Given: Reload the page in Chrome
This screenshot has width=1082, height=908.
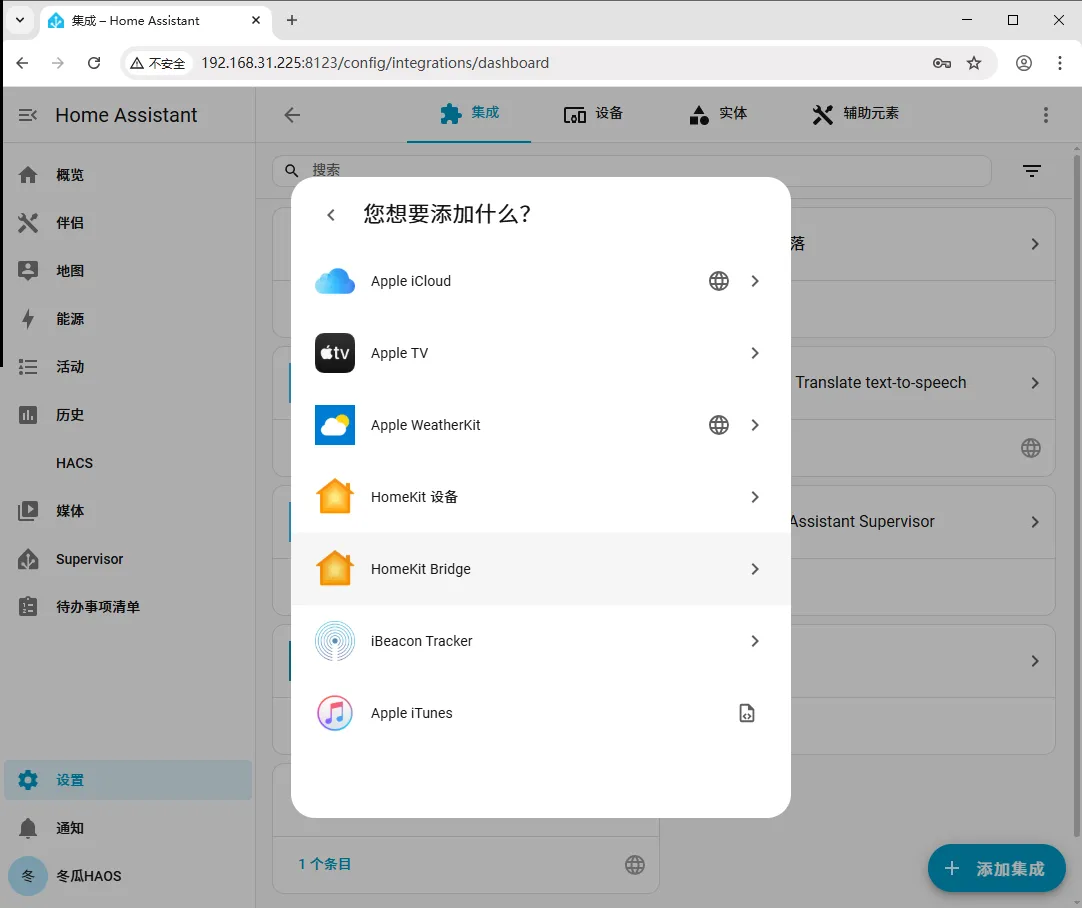Looking at the screenshot, I should point(94,63).
